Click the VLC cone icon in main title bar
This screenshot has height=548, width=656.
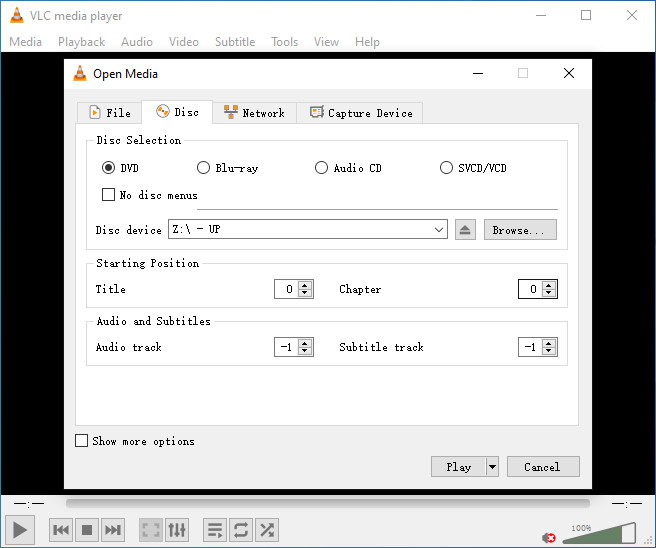[x=17, y=15]
